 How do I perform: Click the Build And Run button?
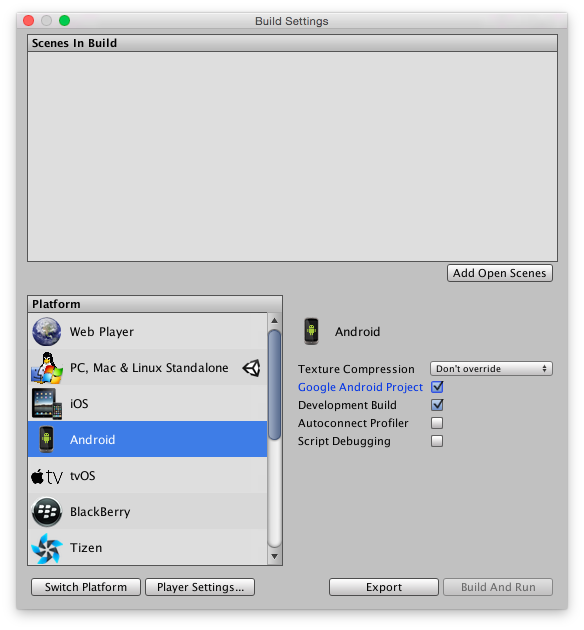coord(498,587)
